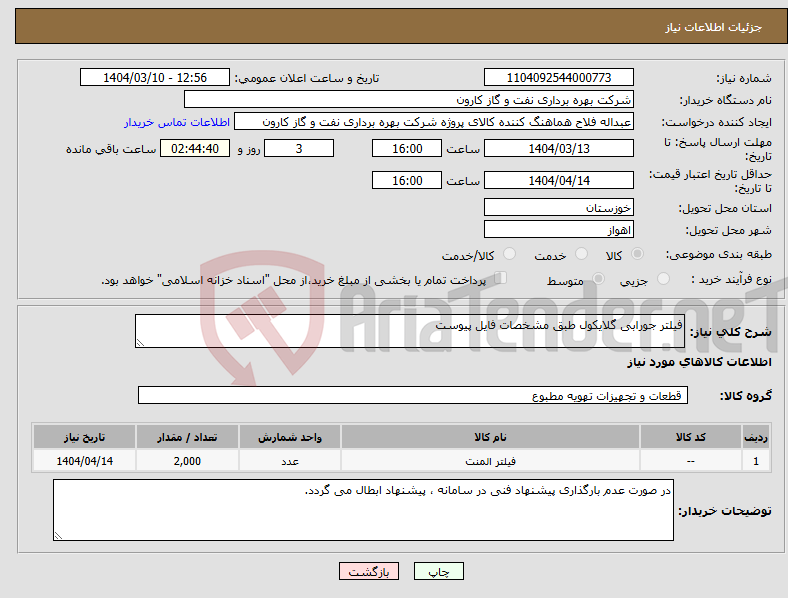Image resolution: width=788 pixels, height=598 pixels.
Task: Click the delivery province field خوزستان
Action: pos(559,208)
